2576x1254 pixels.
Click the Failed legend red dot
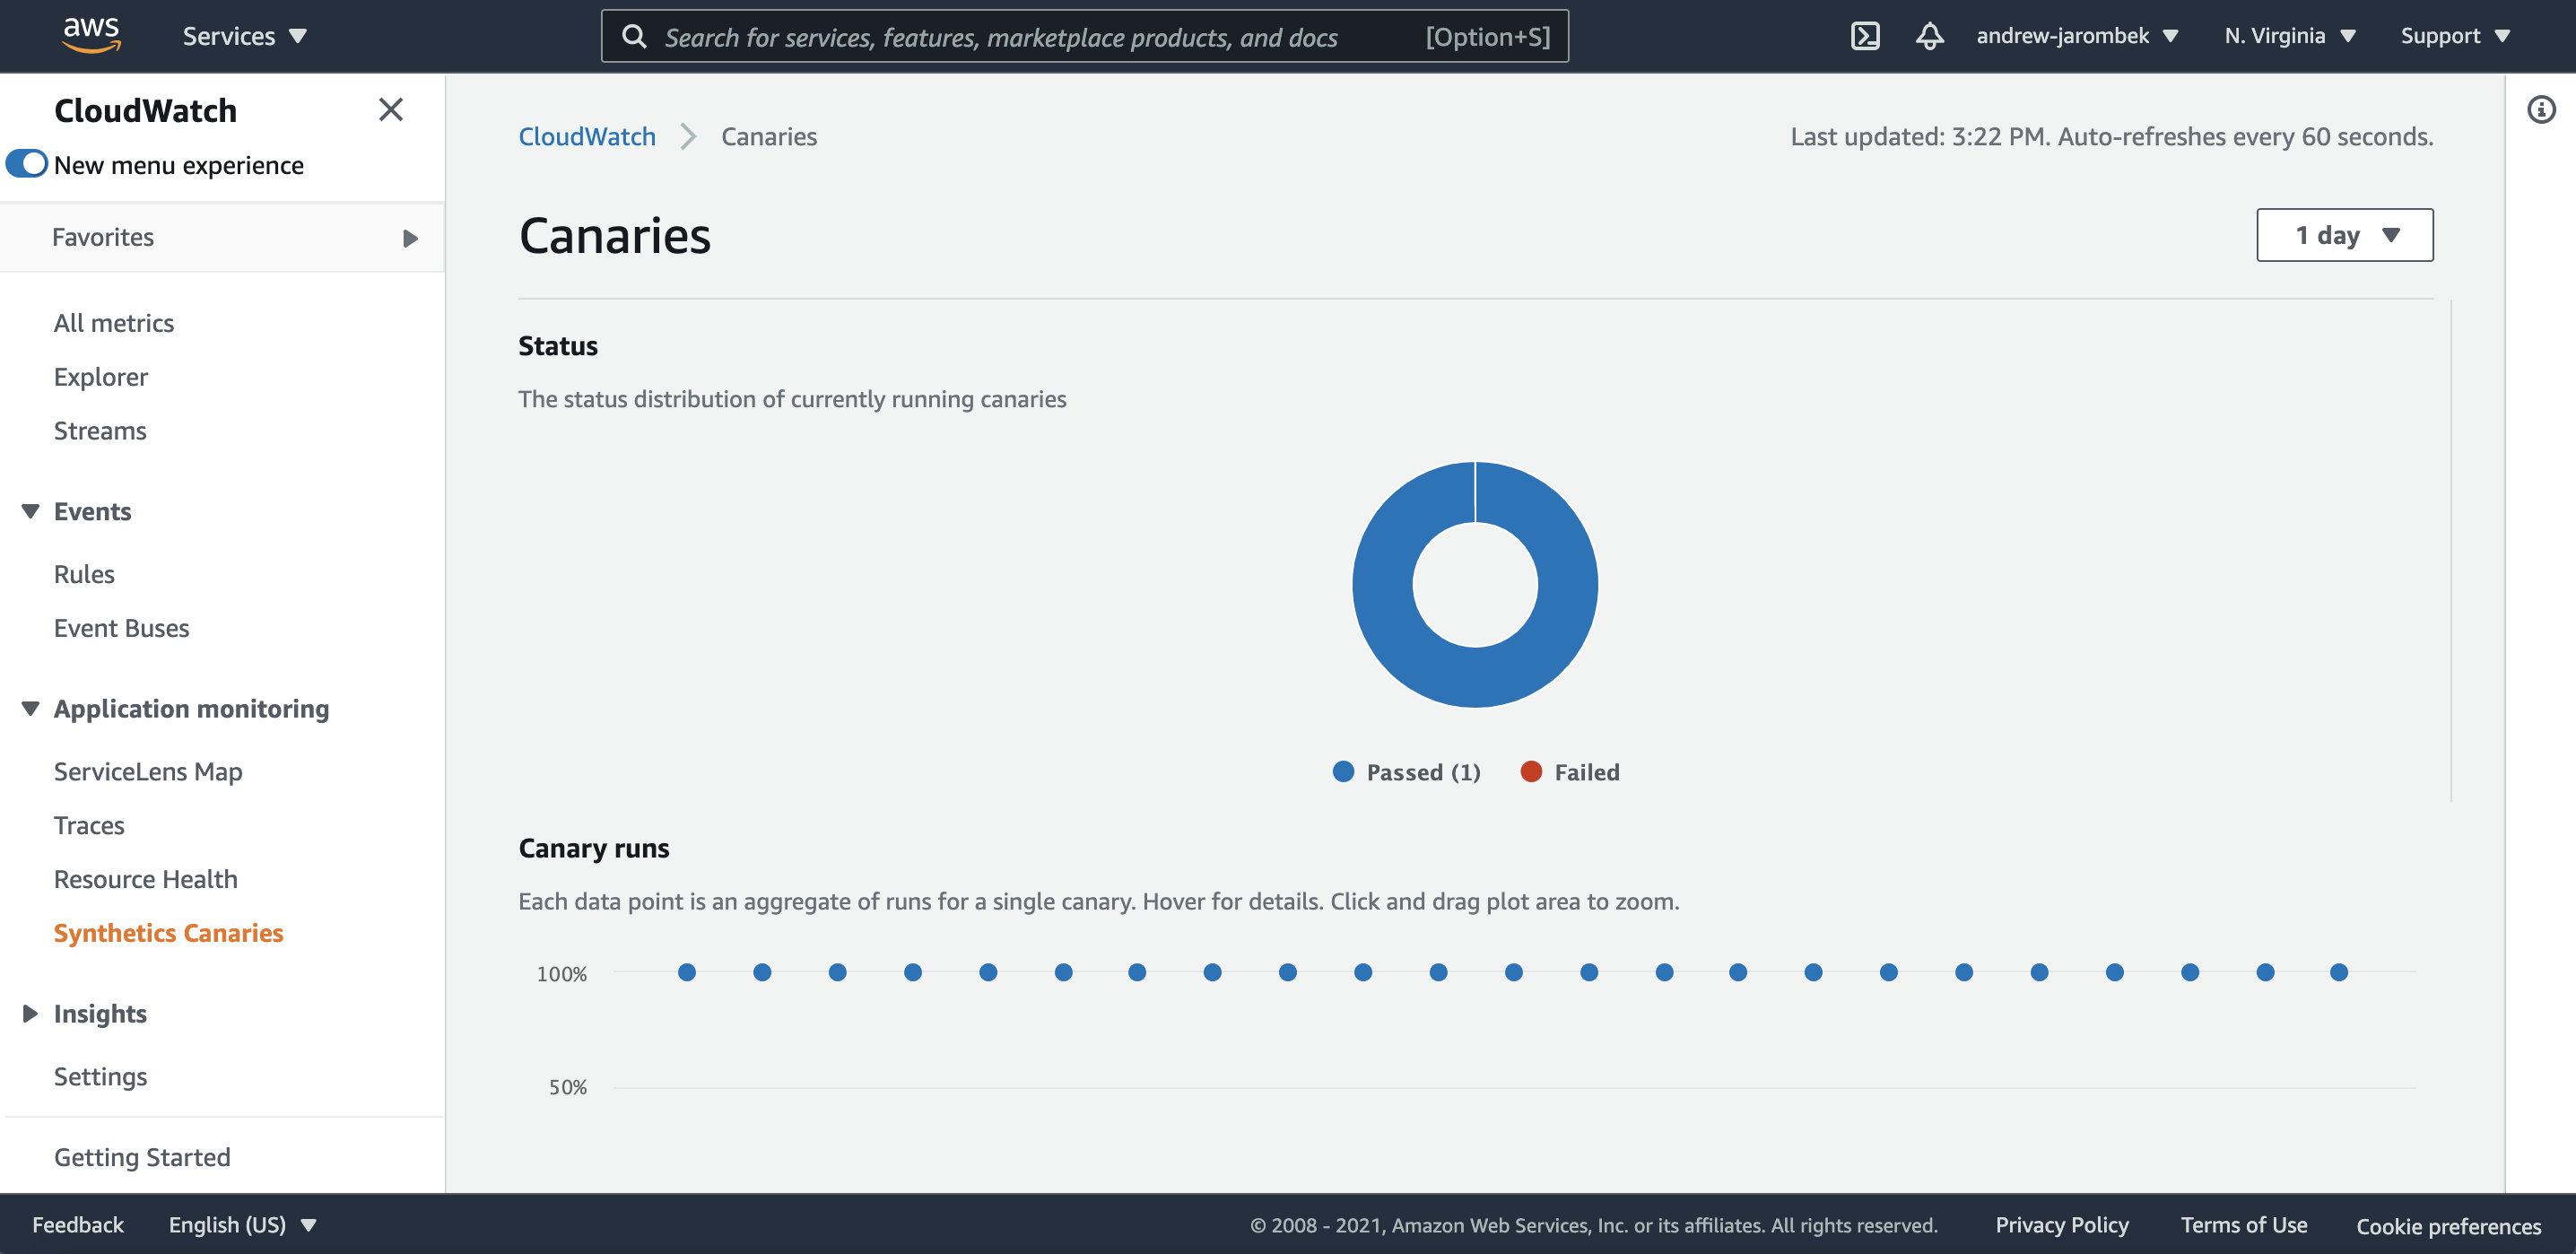1530,771
